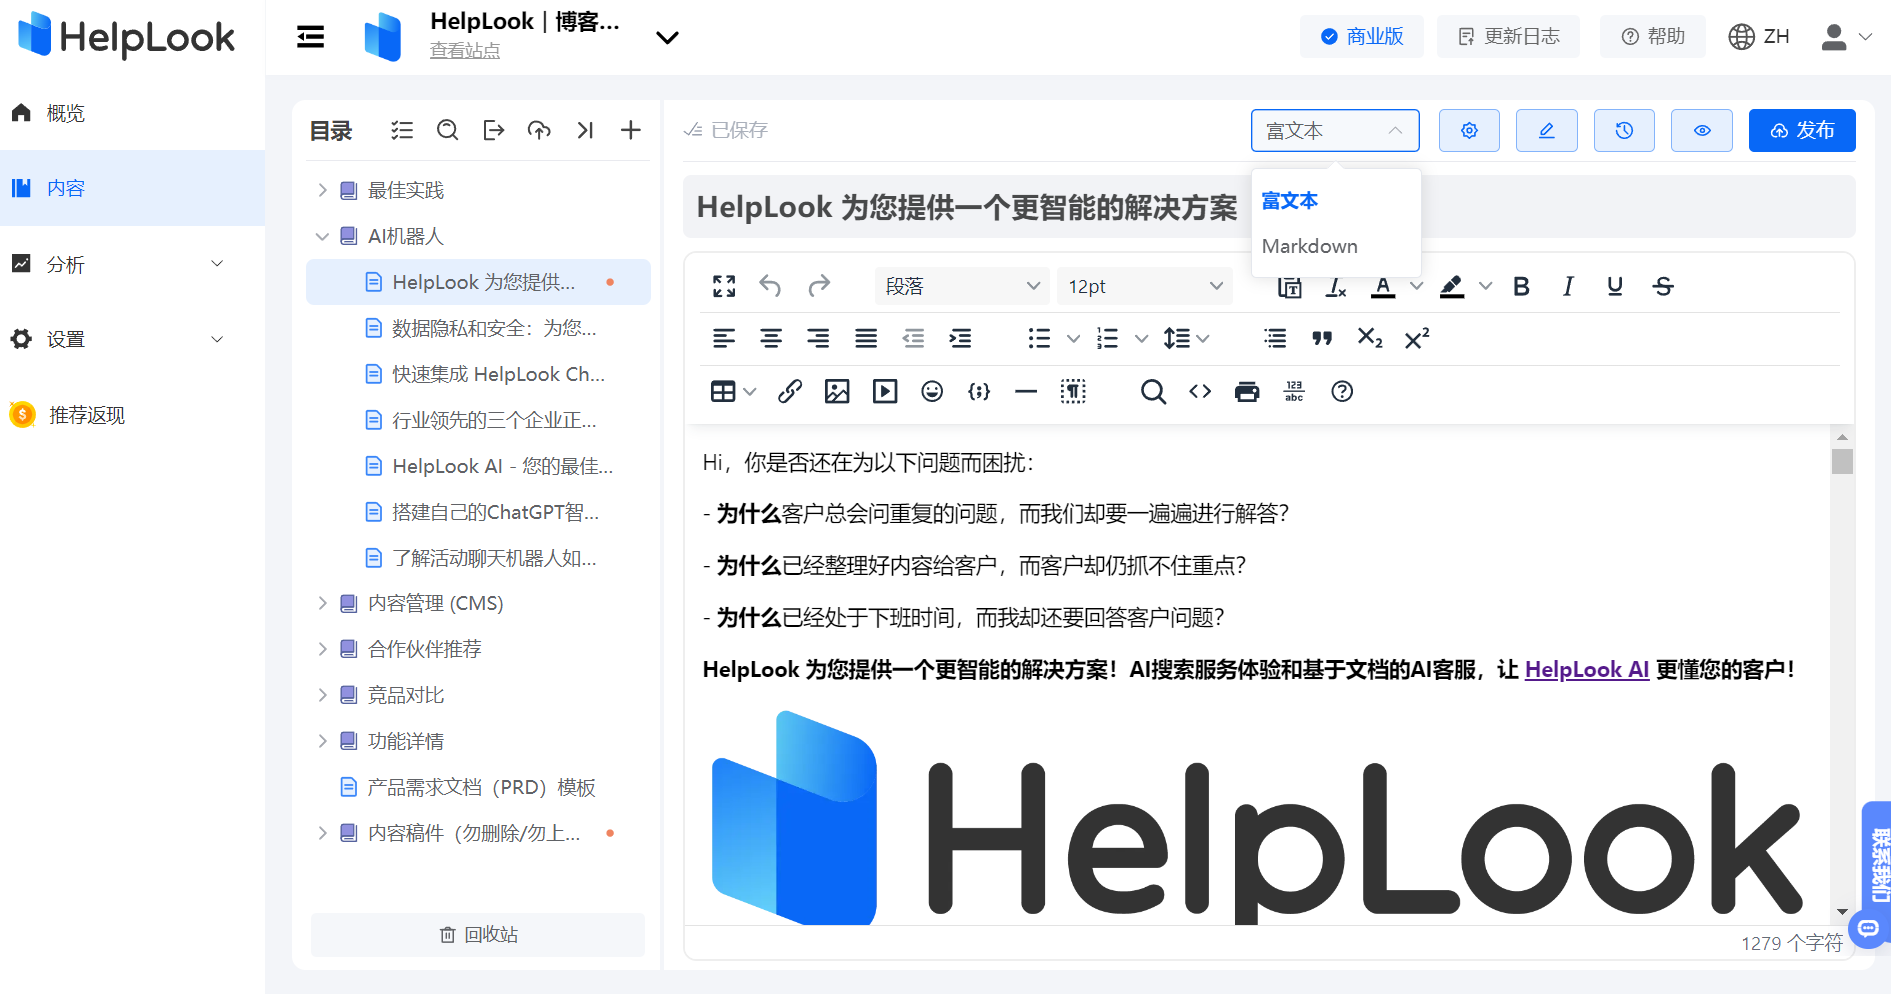
Task: Preview the article with the eye button
Action: point(1702,130)
